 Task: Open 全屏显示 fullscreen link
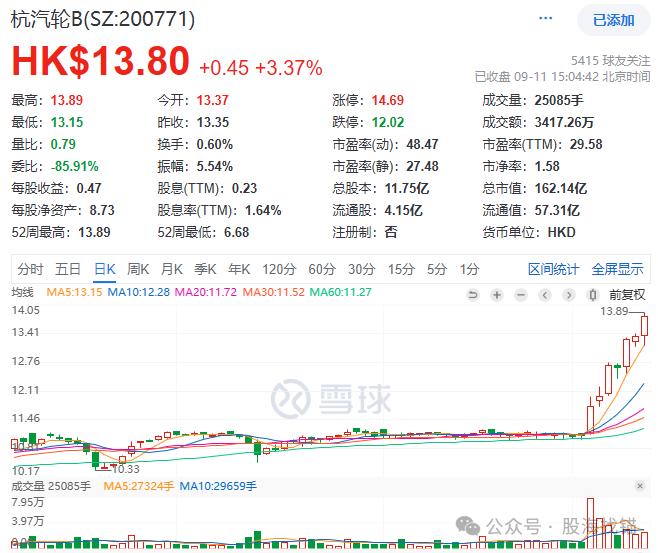(x=618, y=269)
